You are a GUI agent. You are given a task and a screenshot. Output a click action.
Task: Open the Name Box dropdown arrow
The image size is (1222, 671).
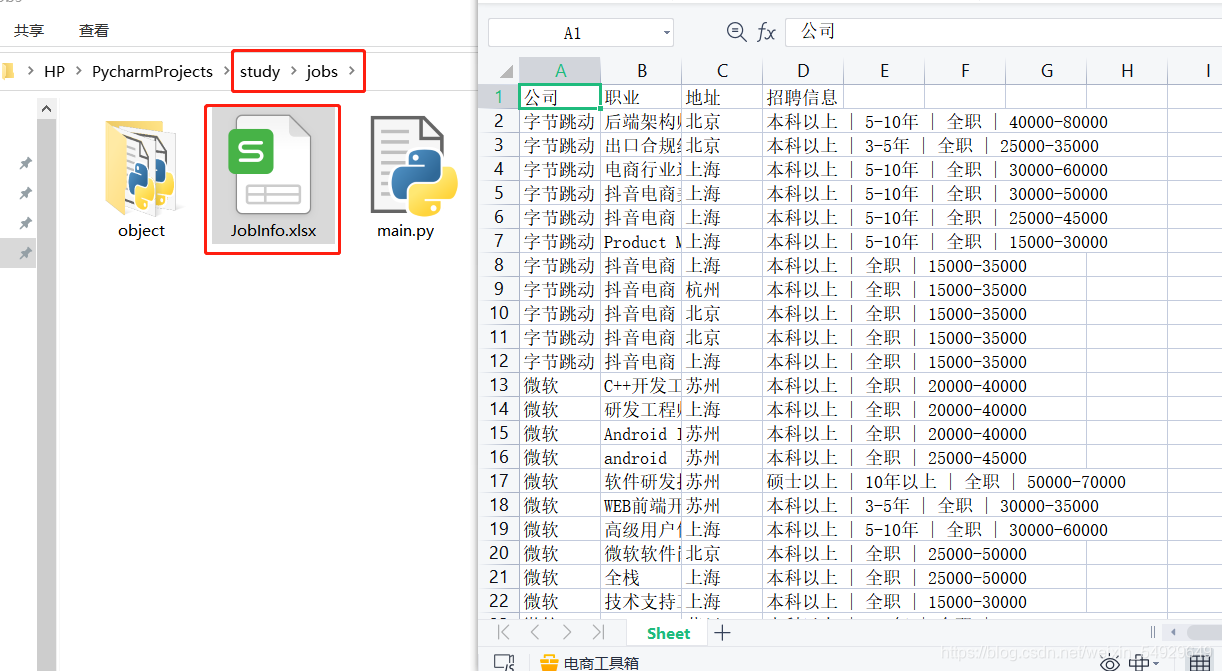tap(665, 33)
